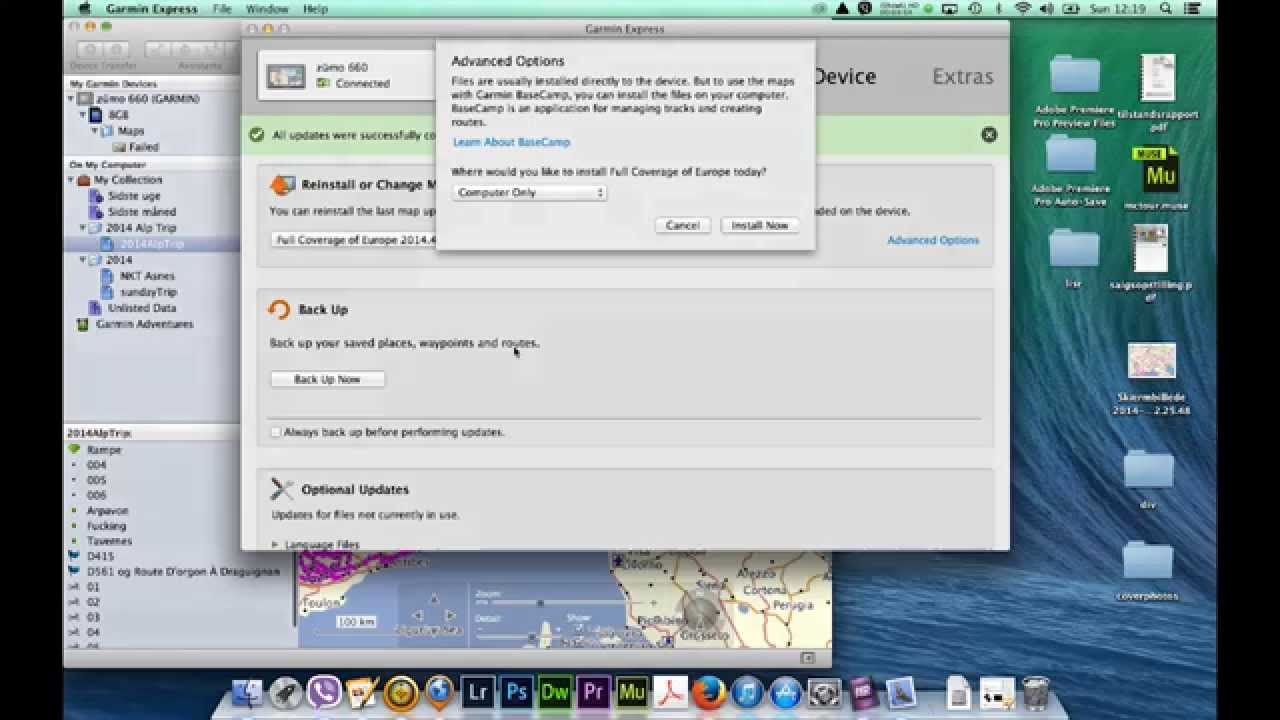Open Garmin BaseCamp from the Dock
Viewport: 1280px width, 720px height.
401,693
